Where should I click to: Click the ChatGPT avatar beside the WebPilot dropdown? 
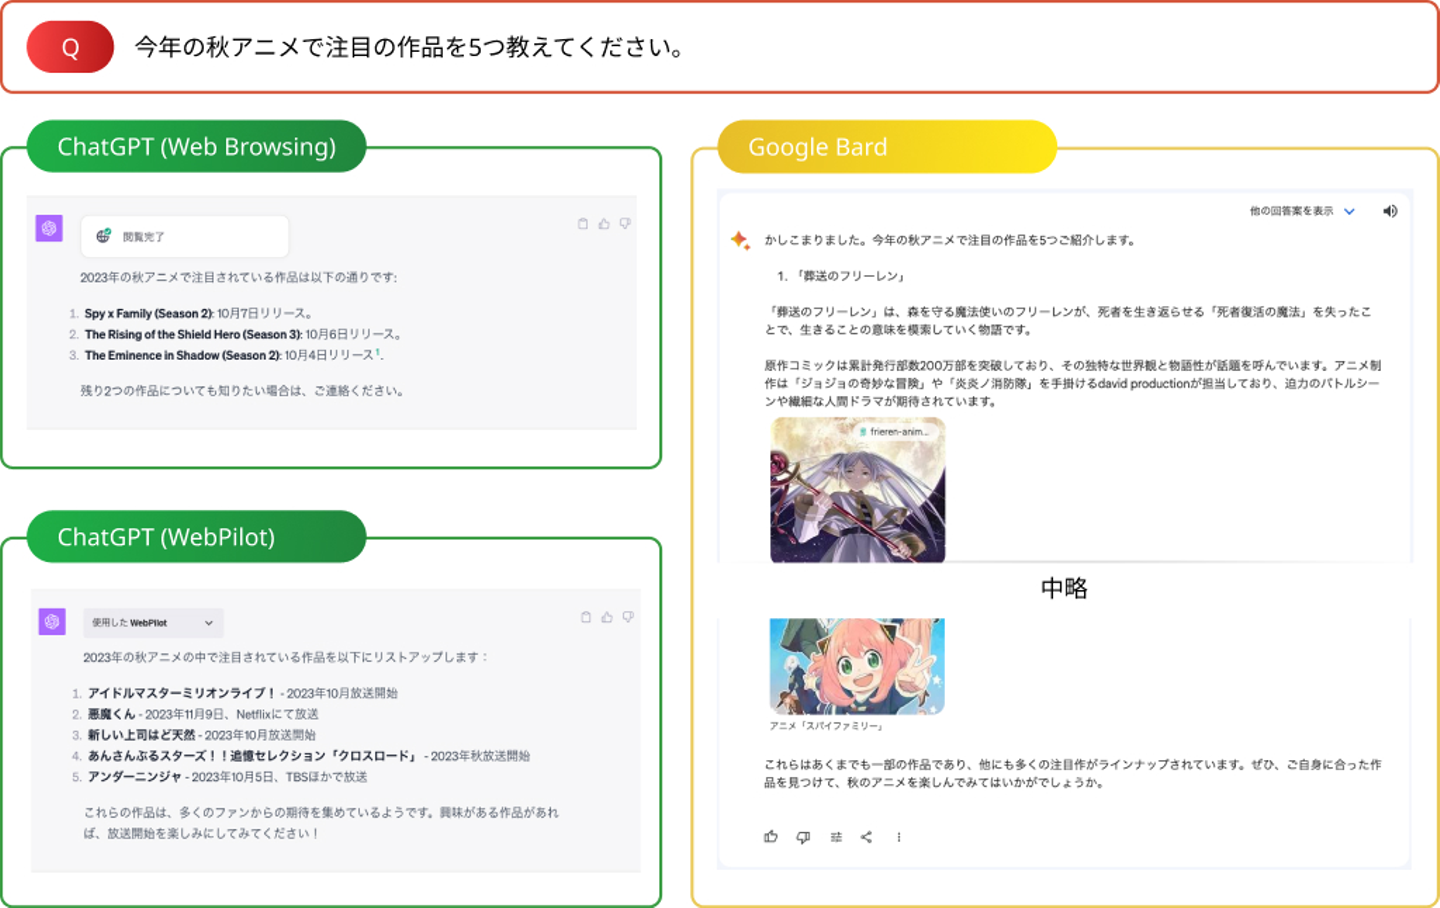point(52,621)
